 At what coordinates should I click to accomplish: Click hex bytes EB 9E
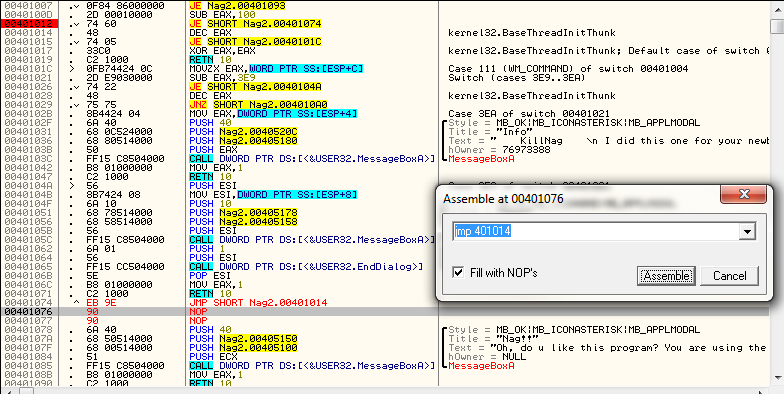point(102,302)
